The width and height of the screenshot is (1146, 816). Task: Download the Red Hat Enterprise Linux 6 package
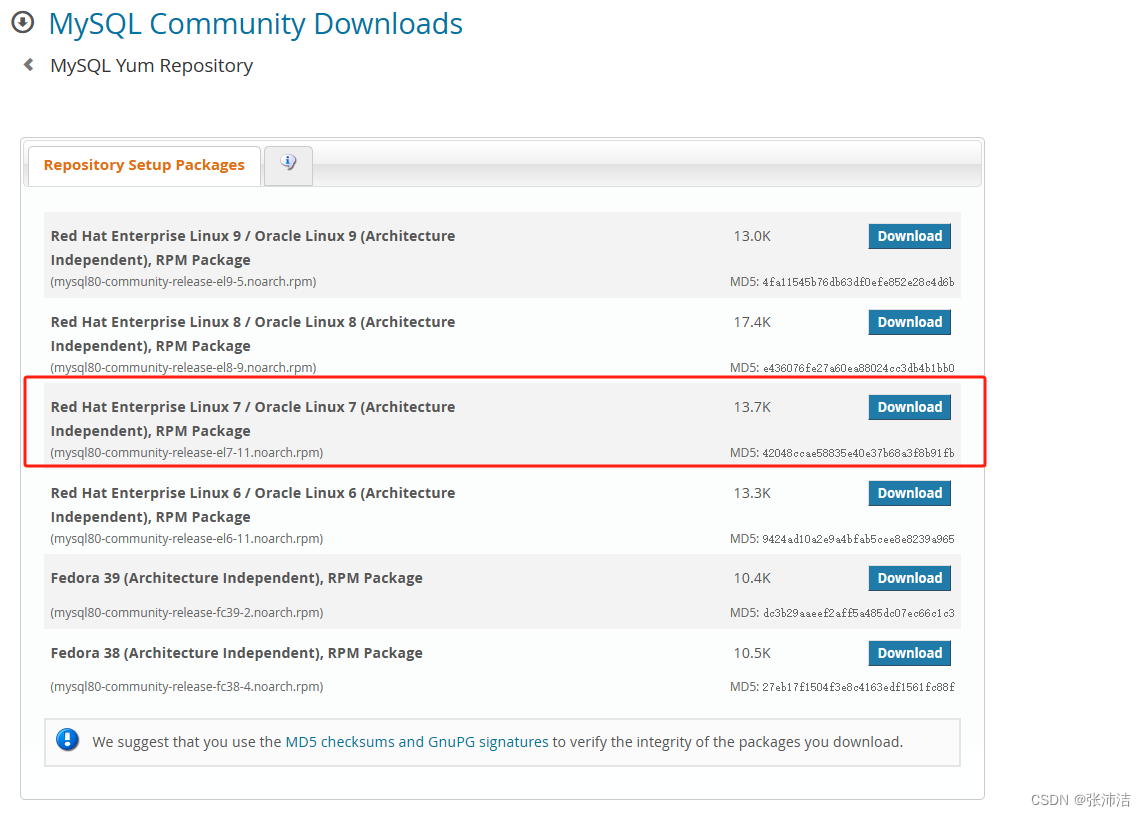(x=909, y=493)
